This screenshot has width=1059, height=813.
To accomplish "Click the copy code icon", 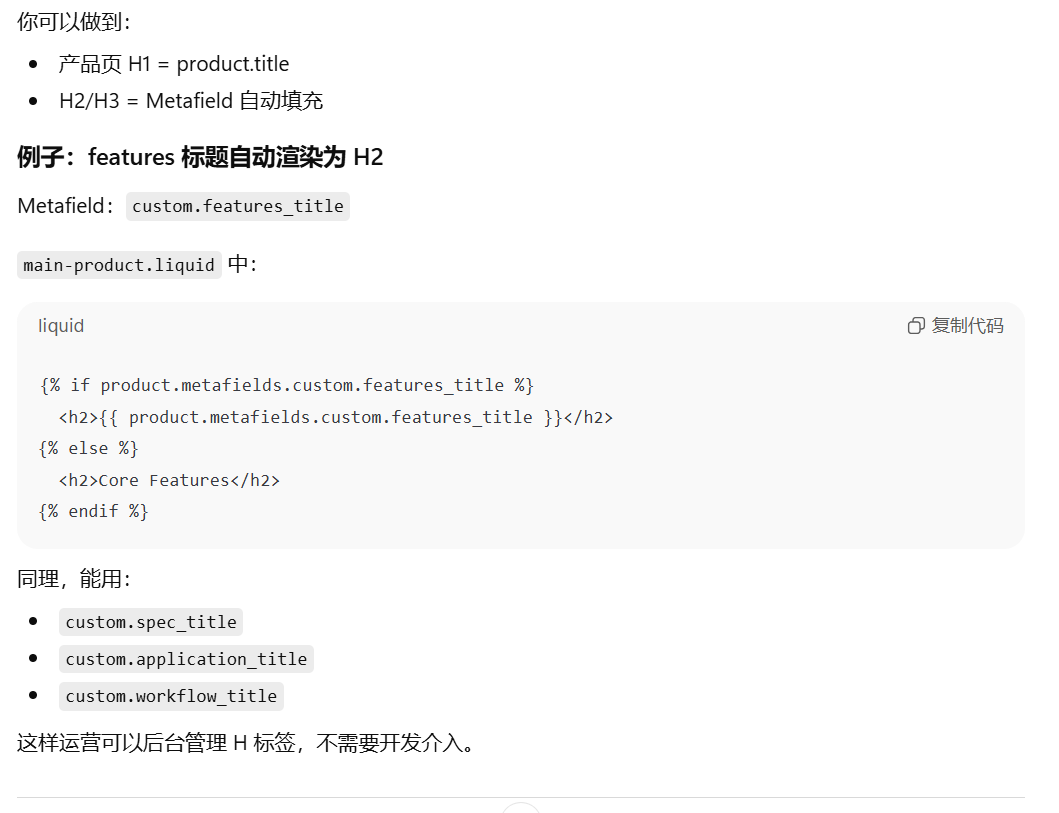I will click(915, 326).
